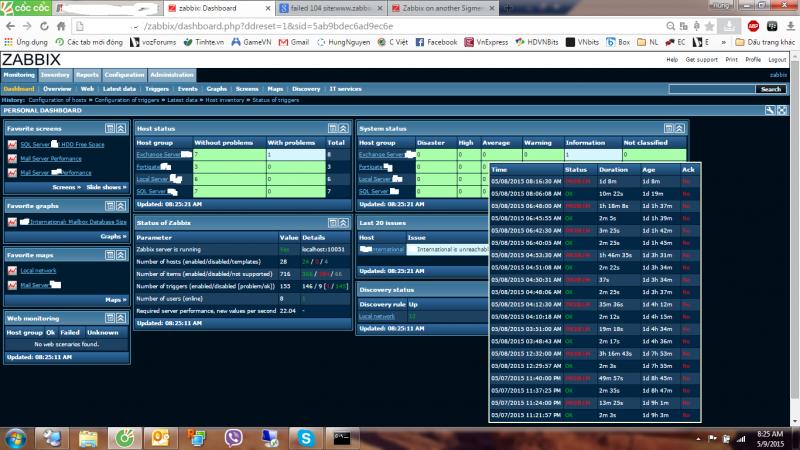
Task: Open Local network discovery rule link
Action: click(377, 316)
